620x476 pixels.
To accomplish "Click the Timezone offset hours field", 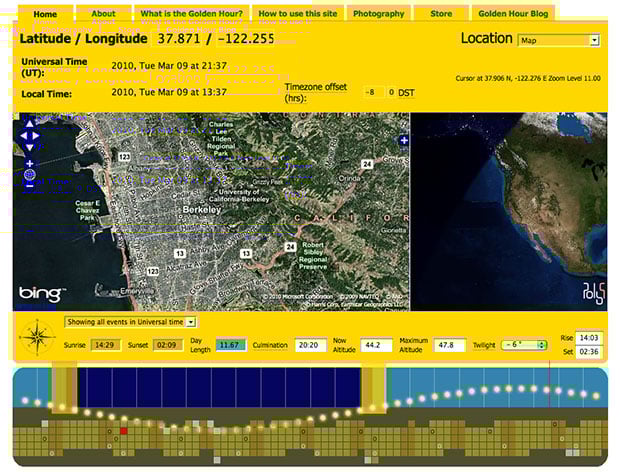I will [373, 92].
